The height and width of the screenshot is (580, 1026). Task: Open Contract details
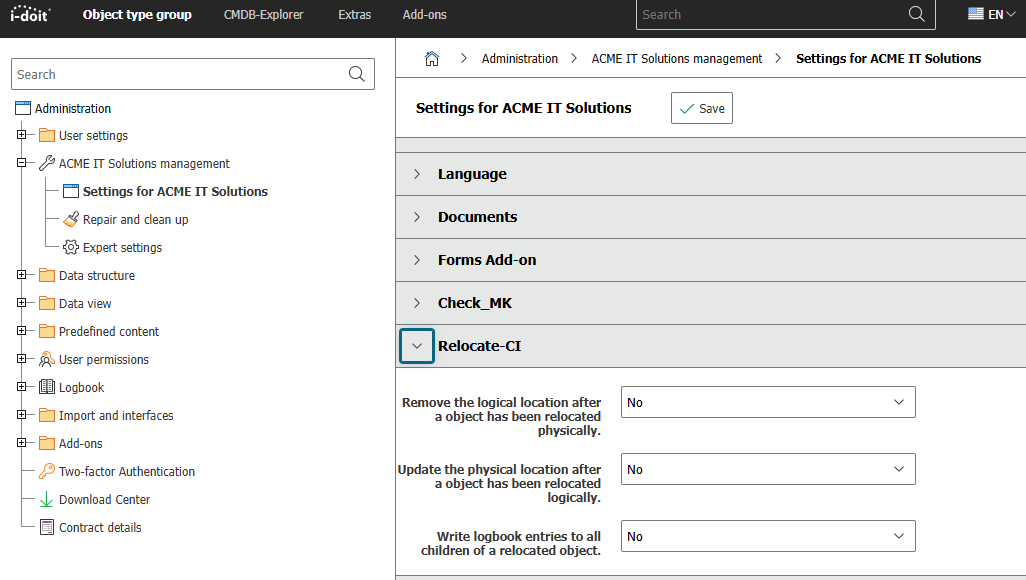[100, 528]
